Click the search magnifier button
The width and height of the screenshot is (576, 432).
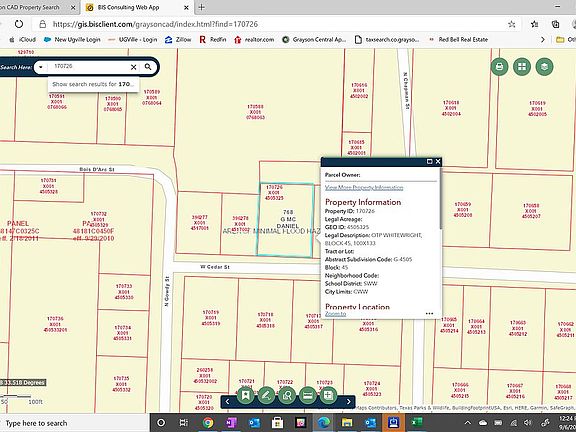(x=148, y=67)
